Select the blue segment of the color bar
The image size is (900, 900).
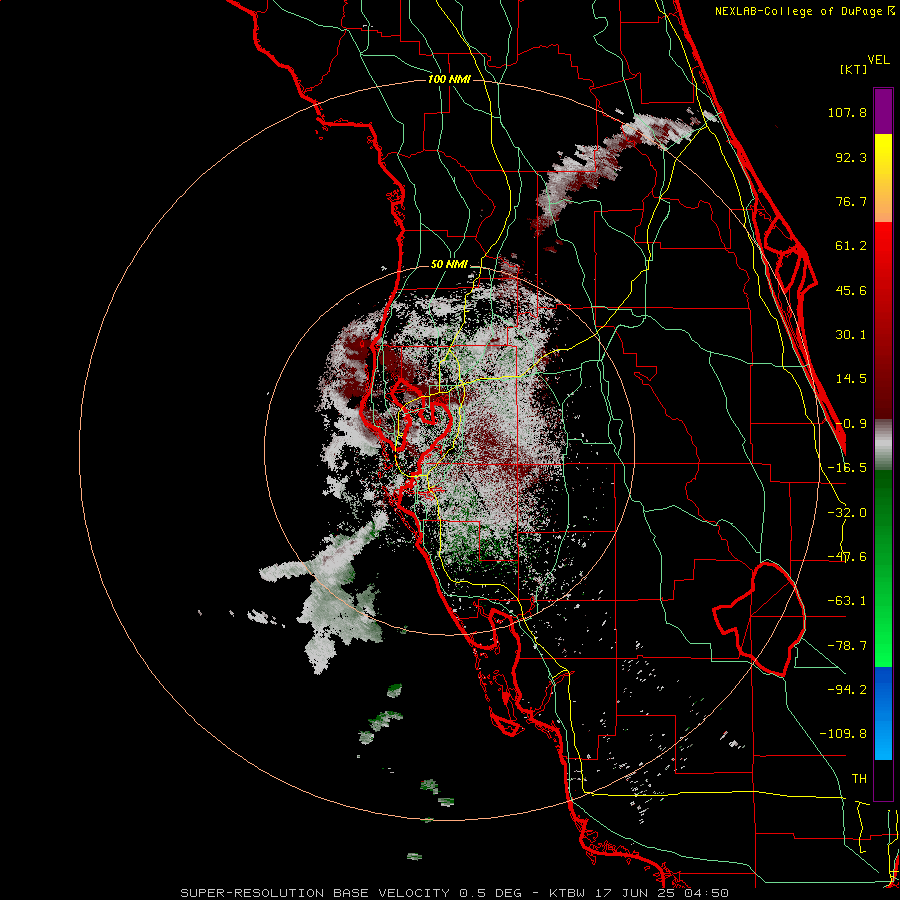tap(883, 713)
